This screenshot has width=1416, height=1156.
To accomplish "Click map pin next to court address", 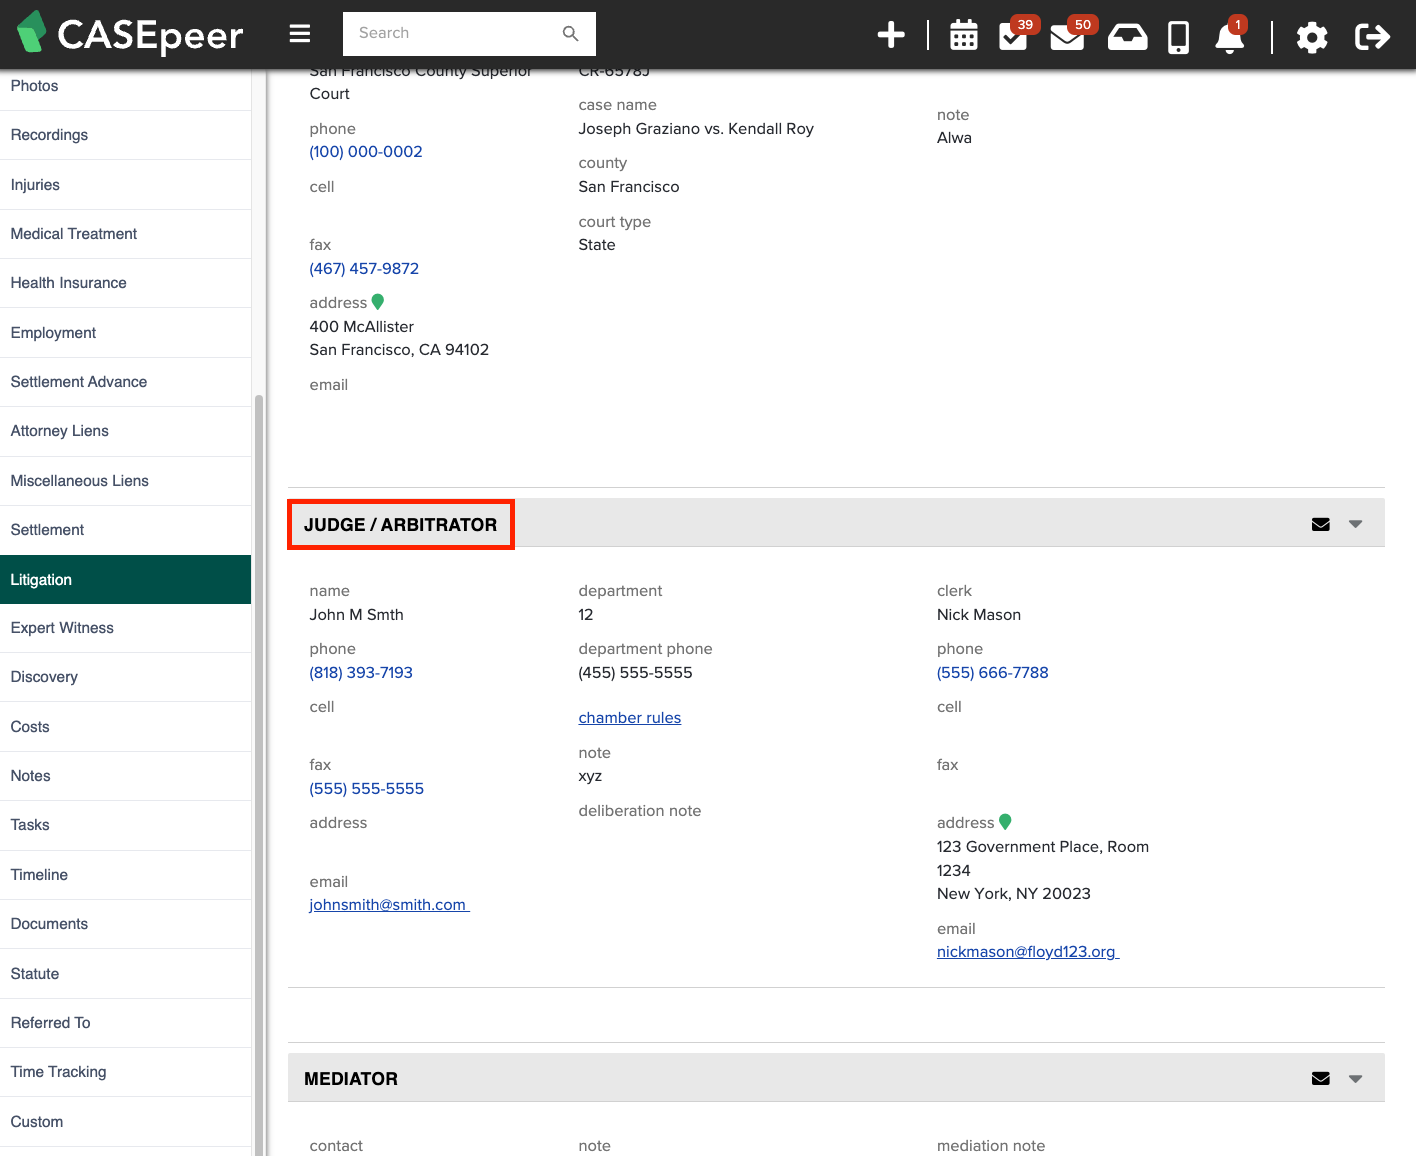I will click(378, 301).
